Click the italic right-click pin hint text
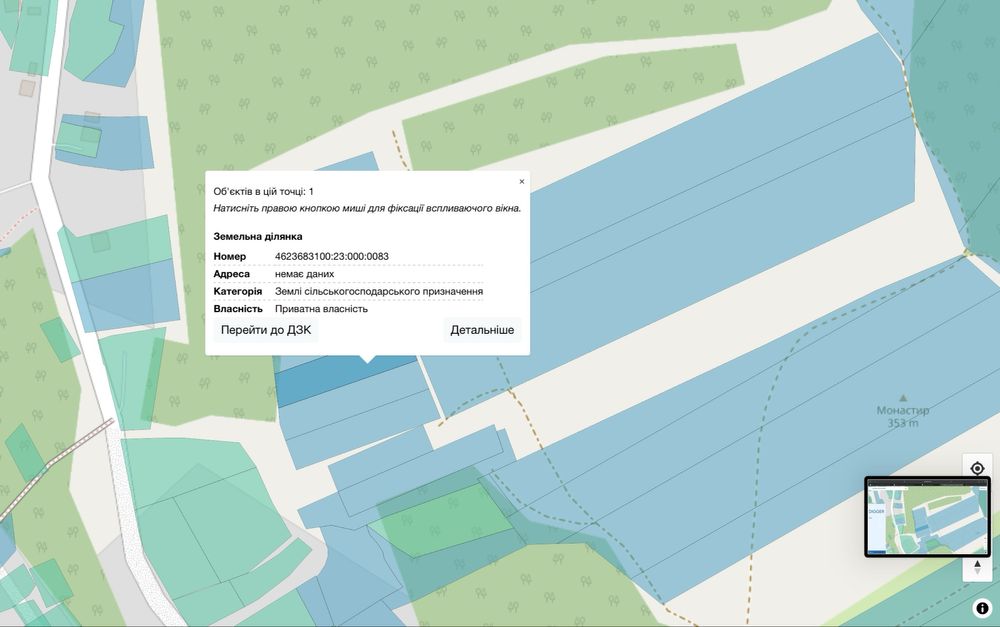1000x627 pixels. [367, 209]
